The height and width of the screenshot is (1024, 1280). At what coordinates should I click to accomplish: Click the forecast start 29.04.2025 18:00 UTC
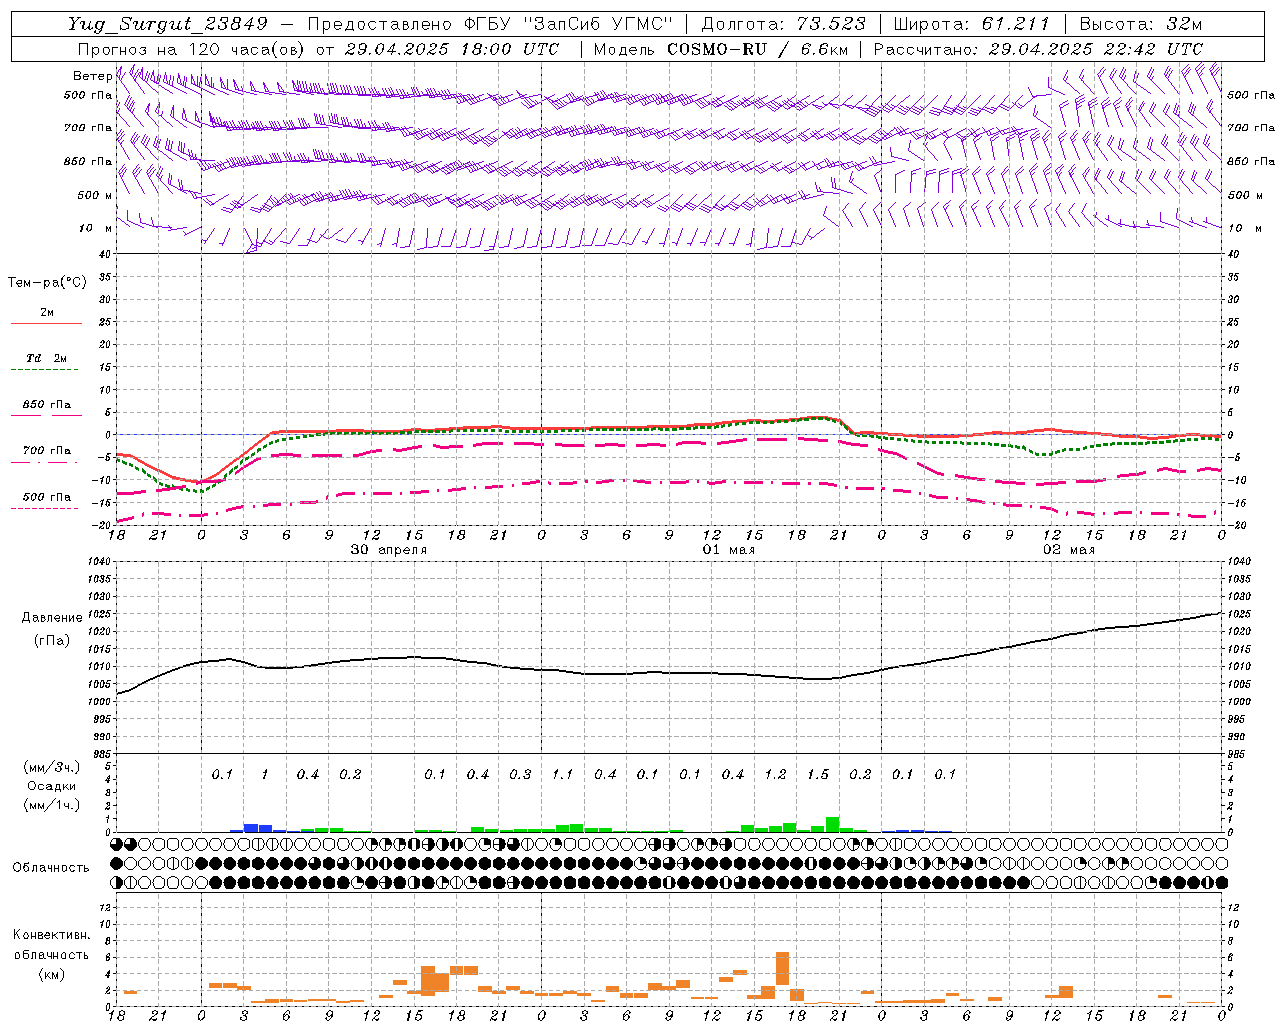click(x=451, y=49)
